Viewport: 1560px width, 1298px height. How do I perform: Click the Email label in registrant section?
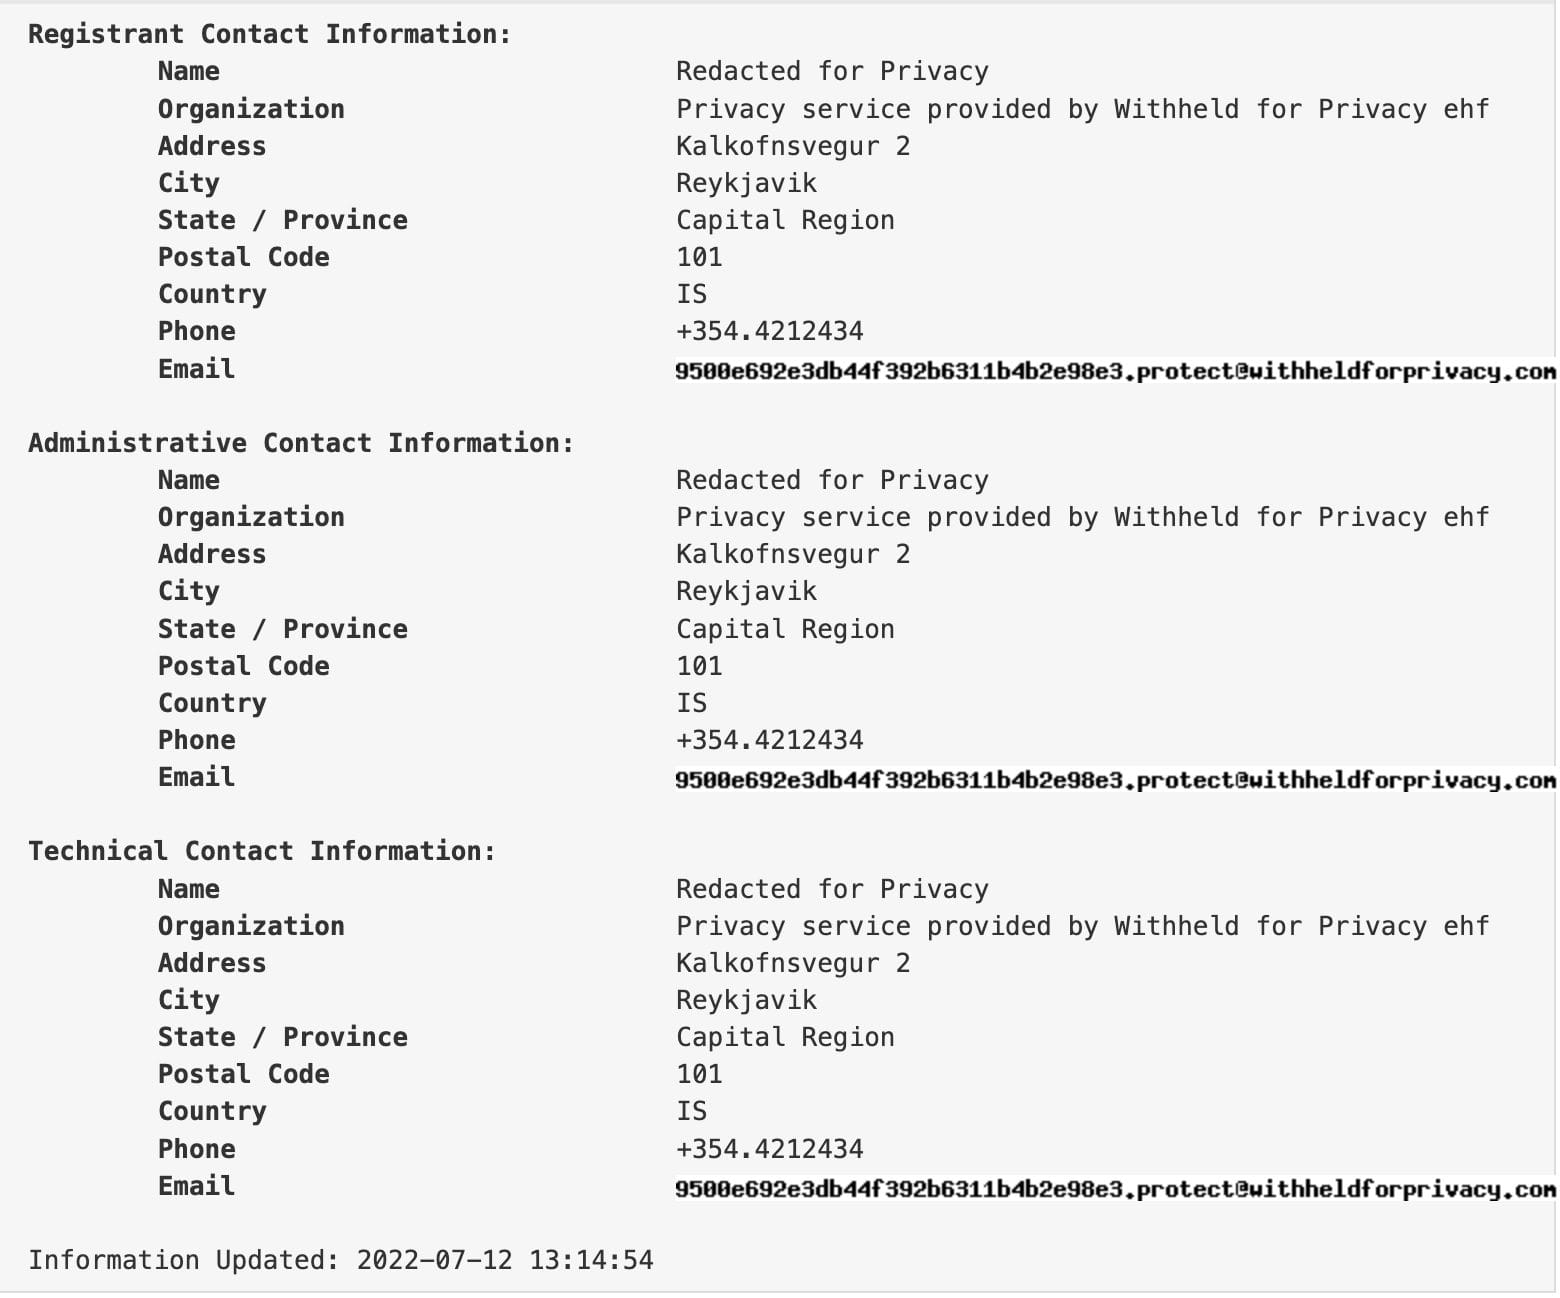pos(196,369)
